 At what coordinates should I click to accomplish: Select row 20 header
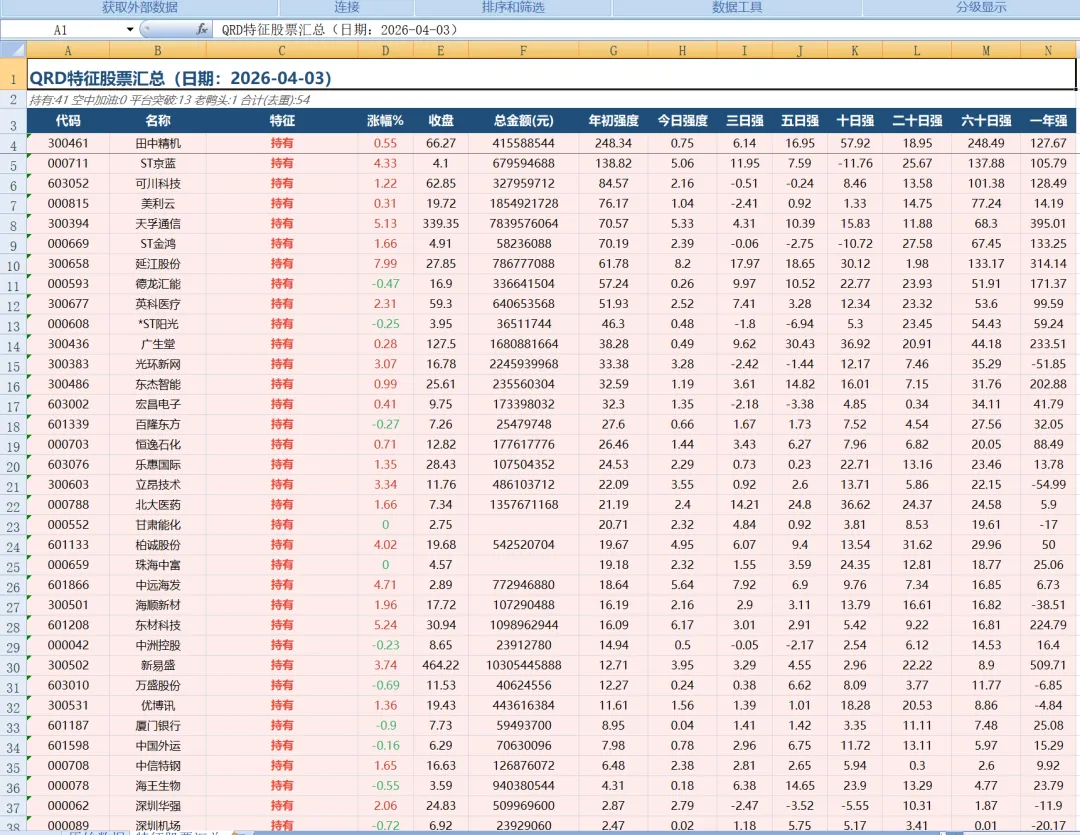[13, 466]
